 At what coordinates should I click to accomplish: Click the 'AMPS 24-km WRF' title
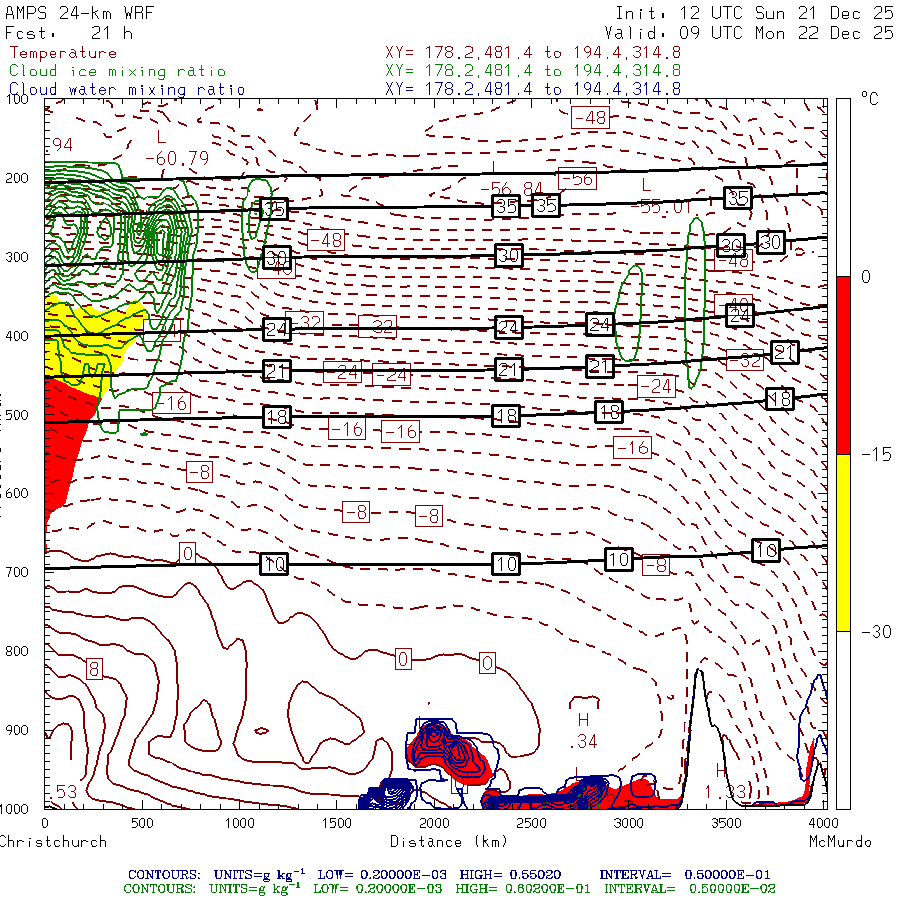79,13
